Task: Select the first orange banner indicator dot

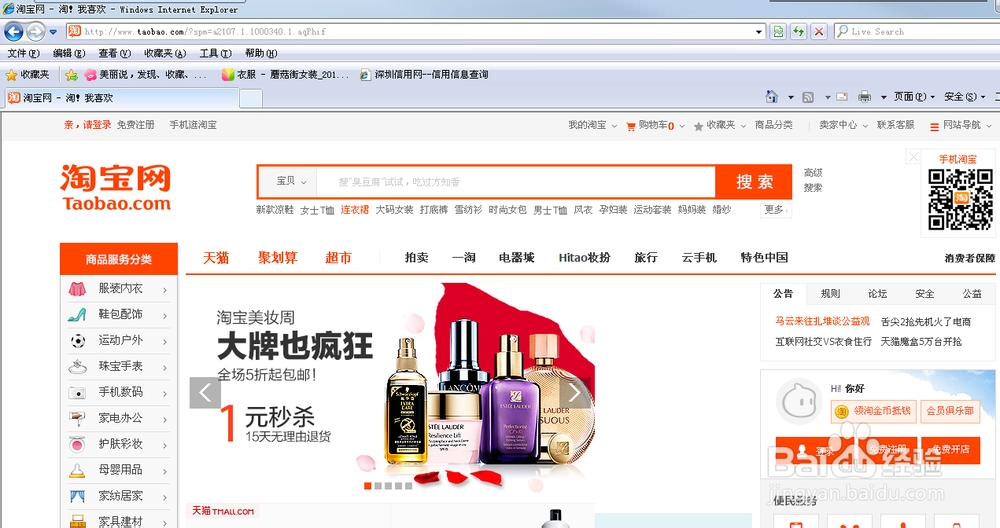Action: point(367,486)
